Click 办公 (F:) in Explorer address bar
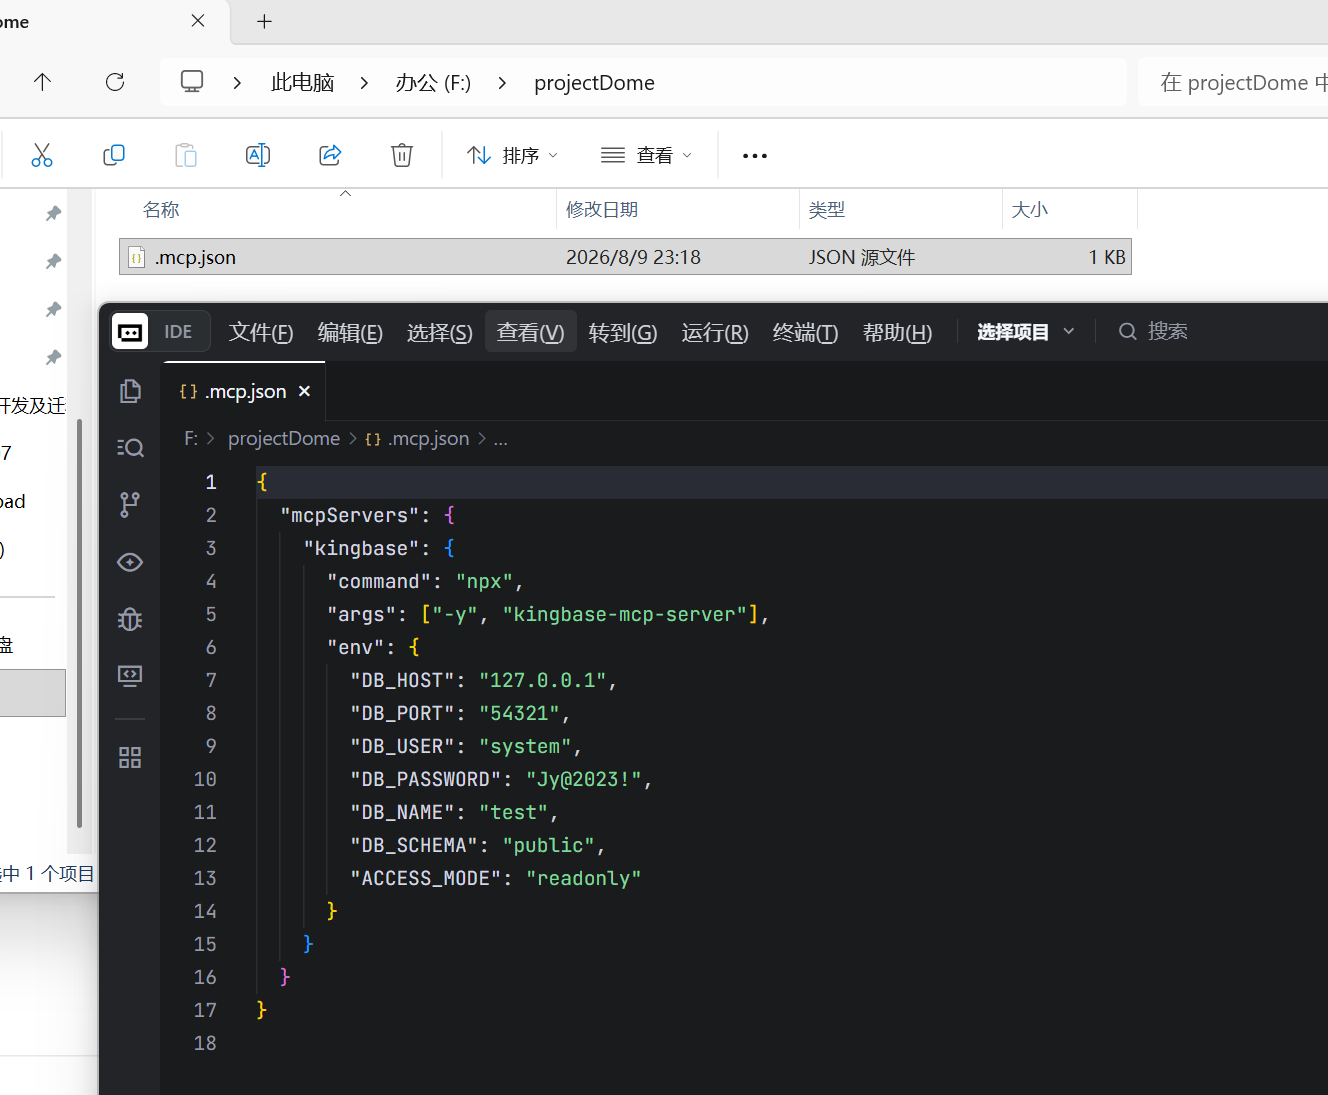 coord(433,83)
